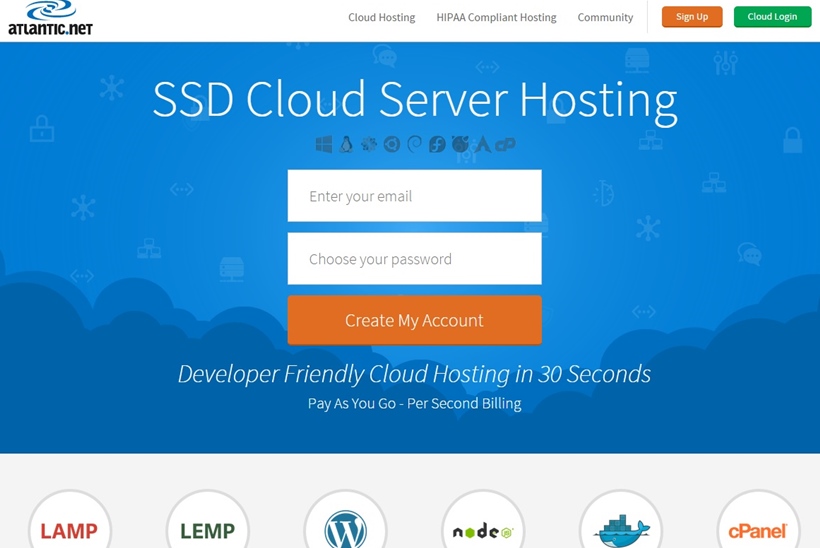Open the LEMP stack circle
The image size is (820, 548).
pos(208,519)
